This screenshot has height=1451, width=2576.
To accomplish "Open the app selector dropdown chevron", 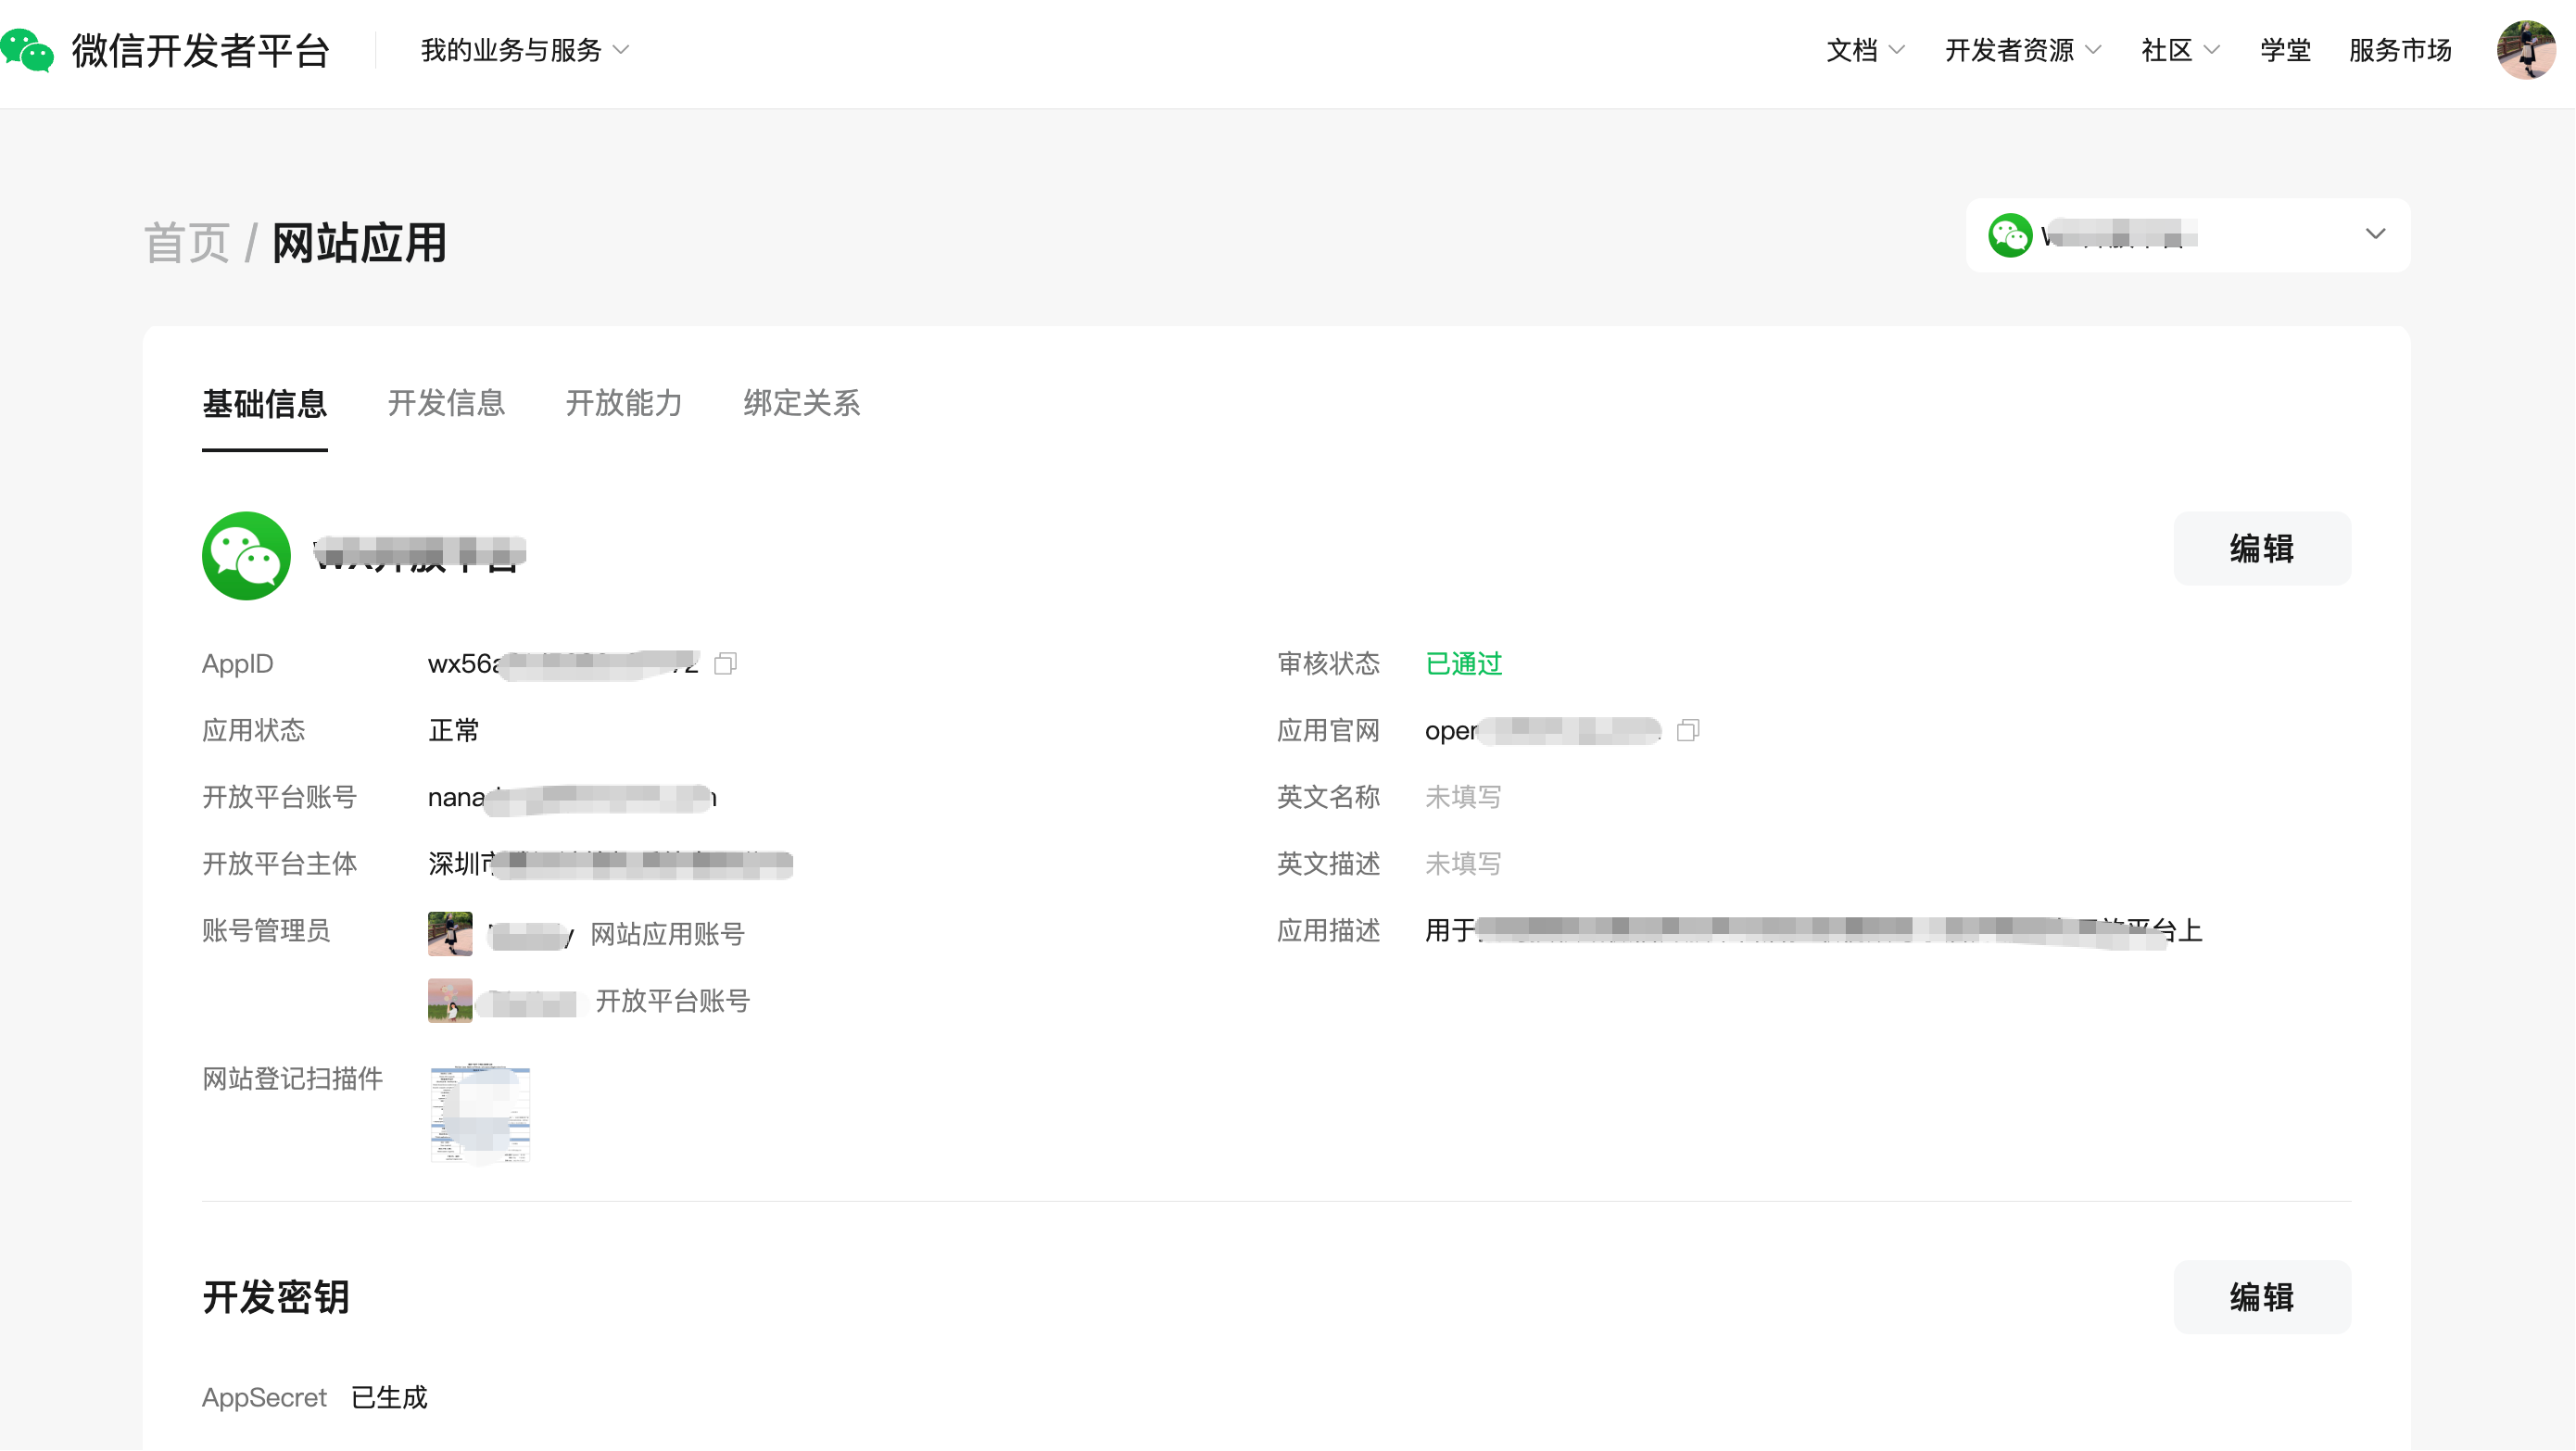I will click(x=2375, y=235).
